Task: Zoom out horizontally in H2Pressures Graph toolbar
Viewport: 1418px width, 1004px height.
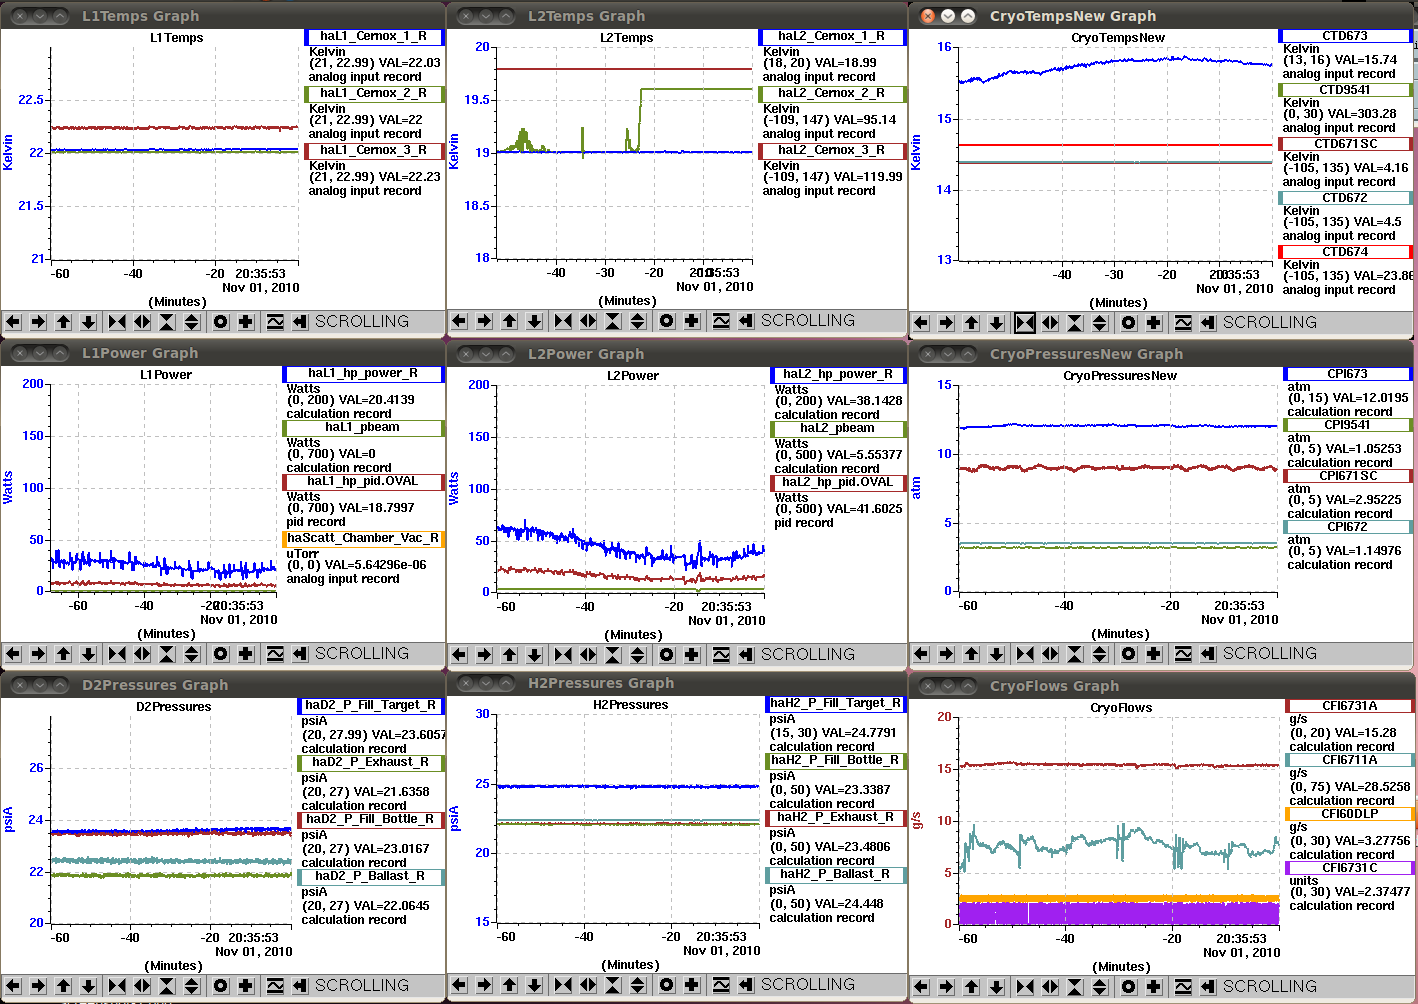Action: pos(588,985)
